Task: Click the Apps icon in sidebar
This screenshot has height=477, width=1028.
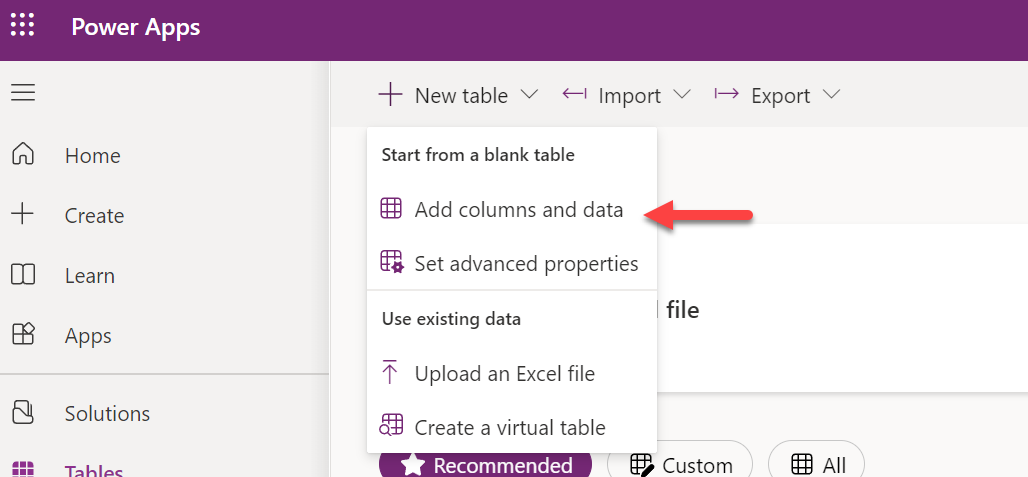Action: pyautogui.click(x=23, y=335)
